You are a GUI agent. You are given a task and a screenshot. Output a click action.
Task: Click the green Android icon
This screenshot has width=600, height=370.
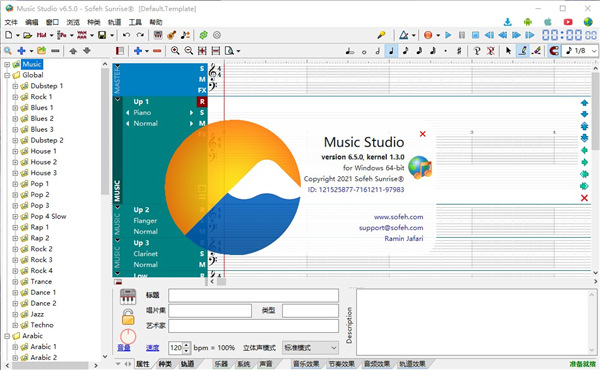tap(528, 22)
